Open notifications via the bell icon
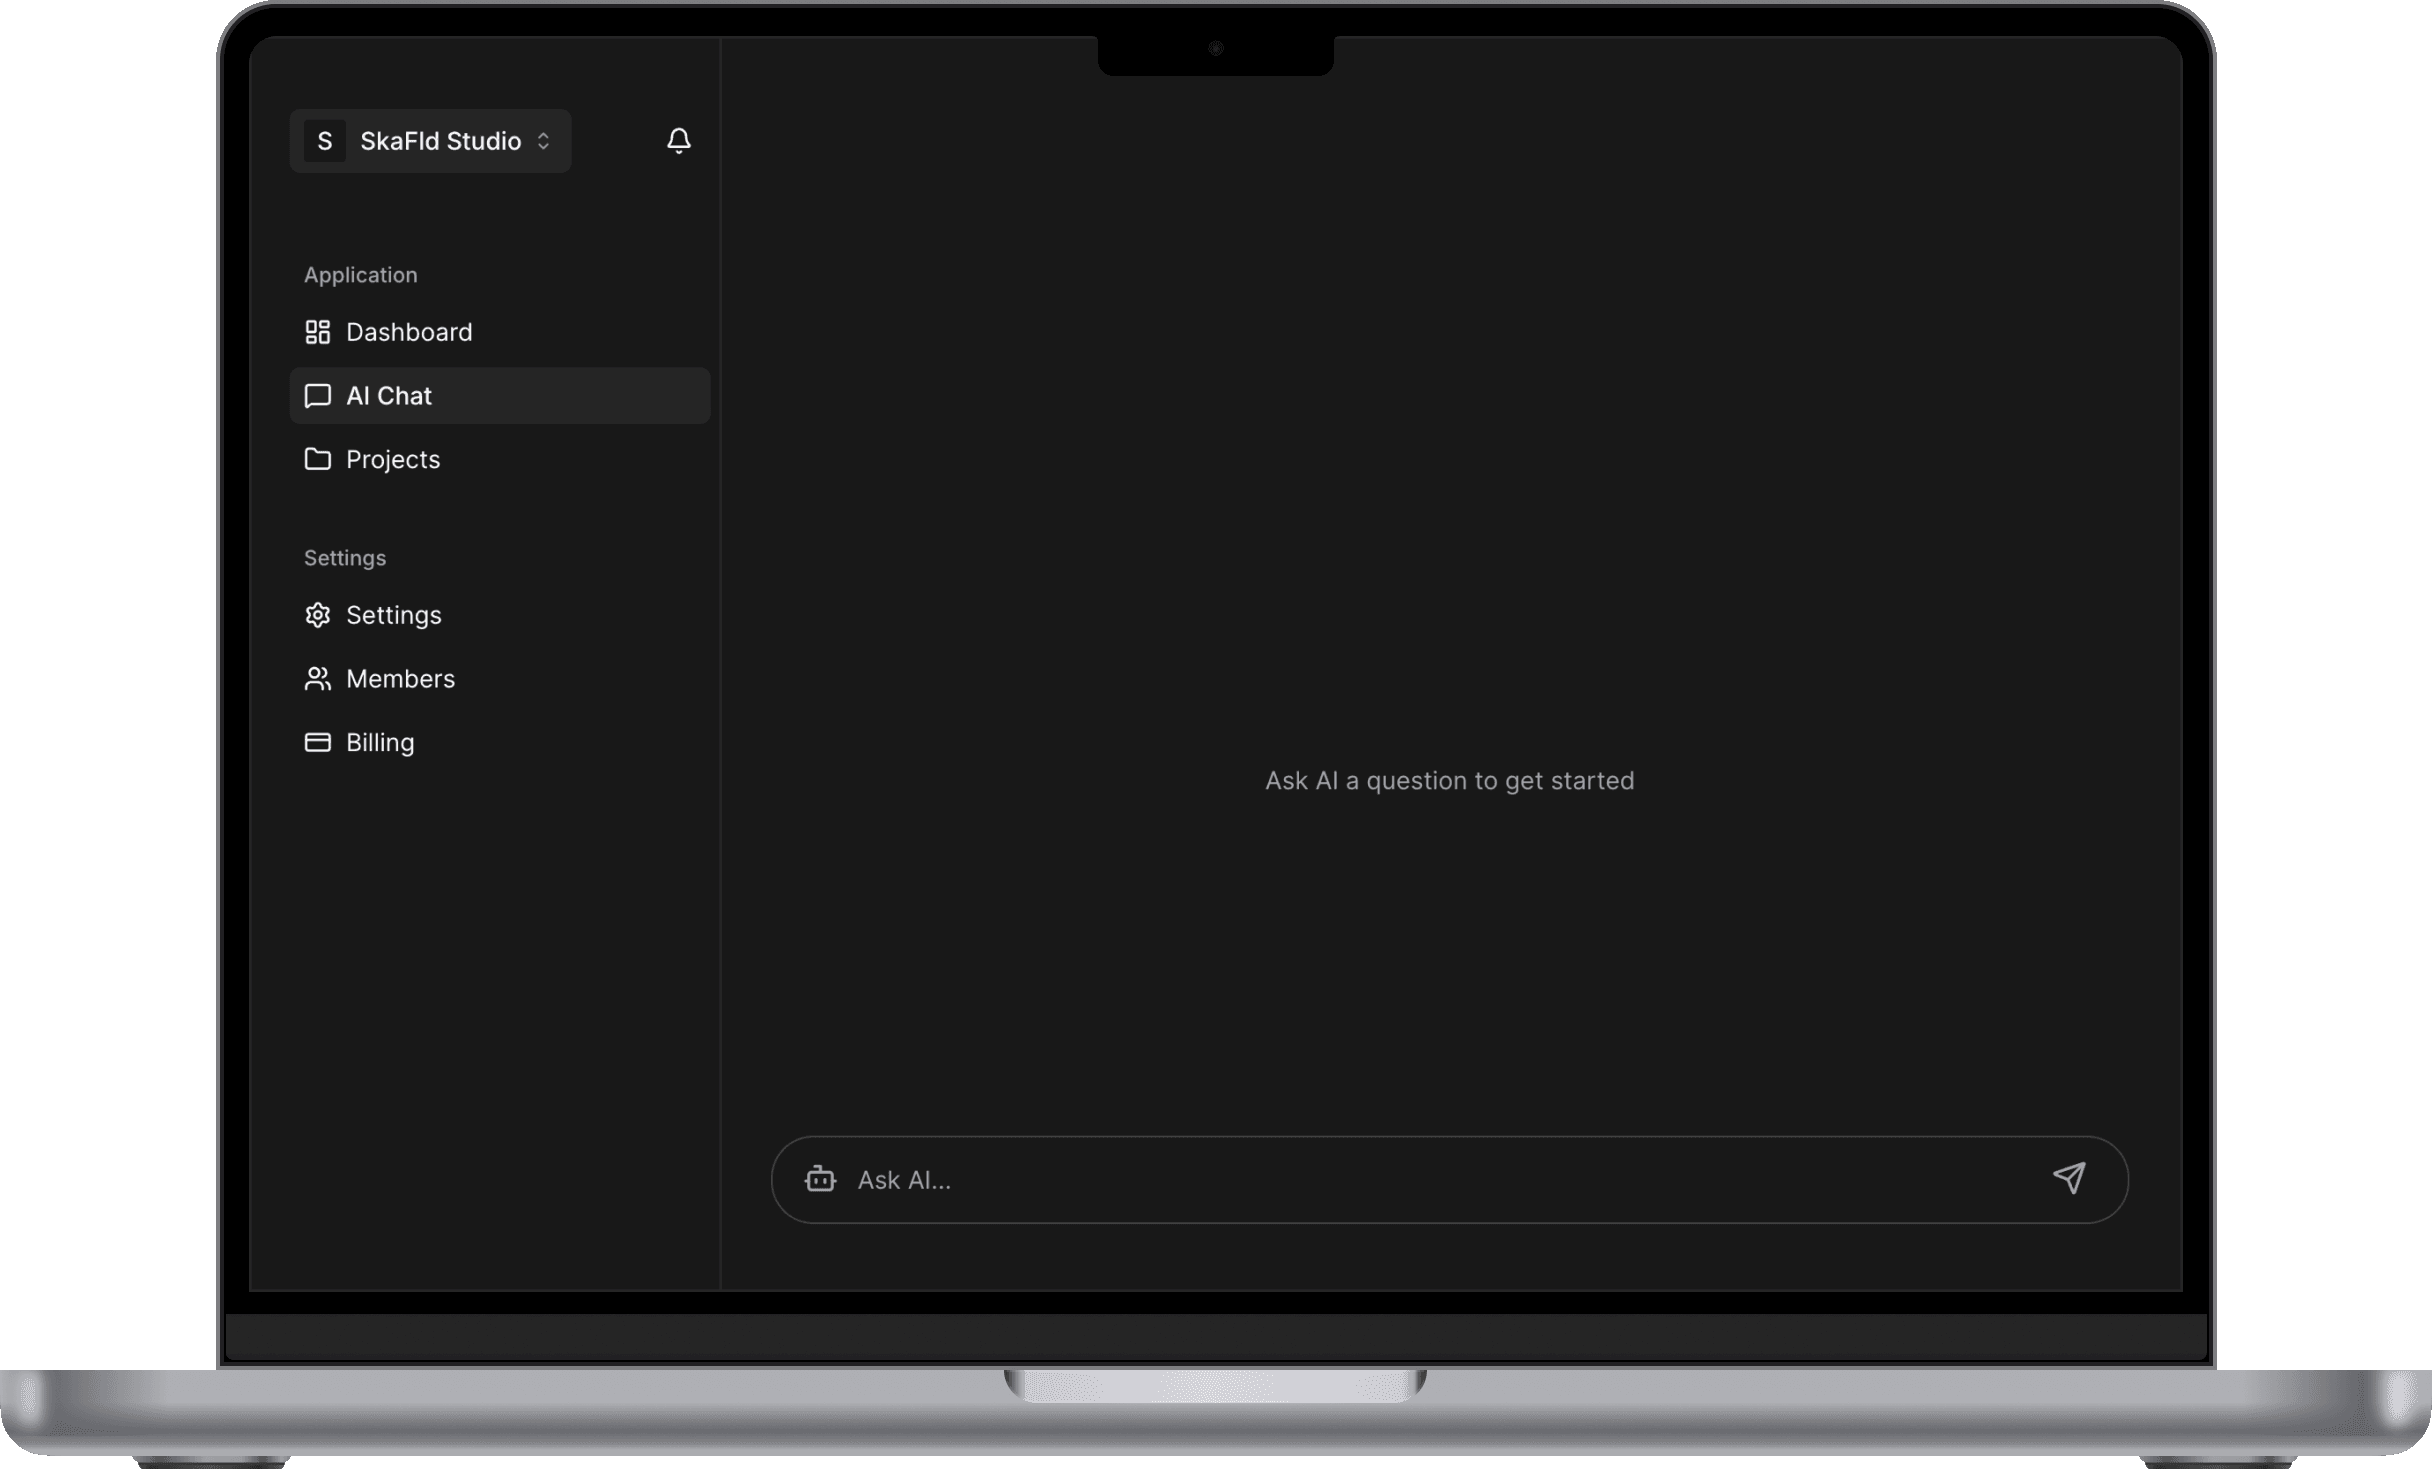2432x1469 pixels. point(678,141)
